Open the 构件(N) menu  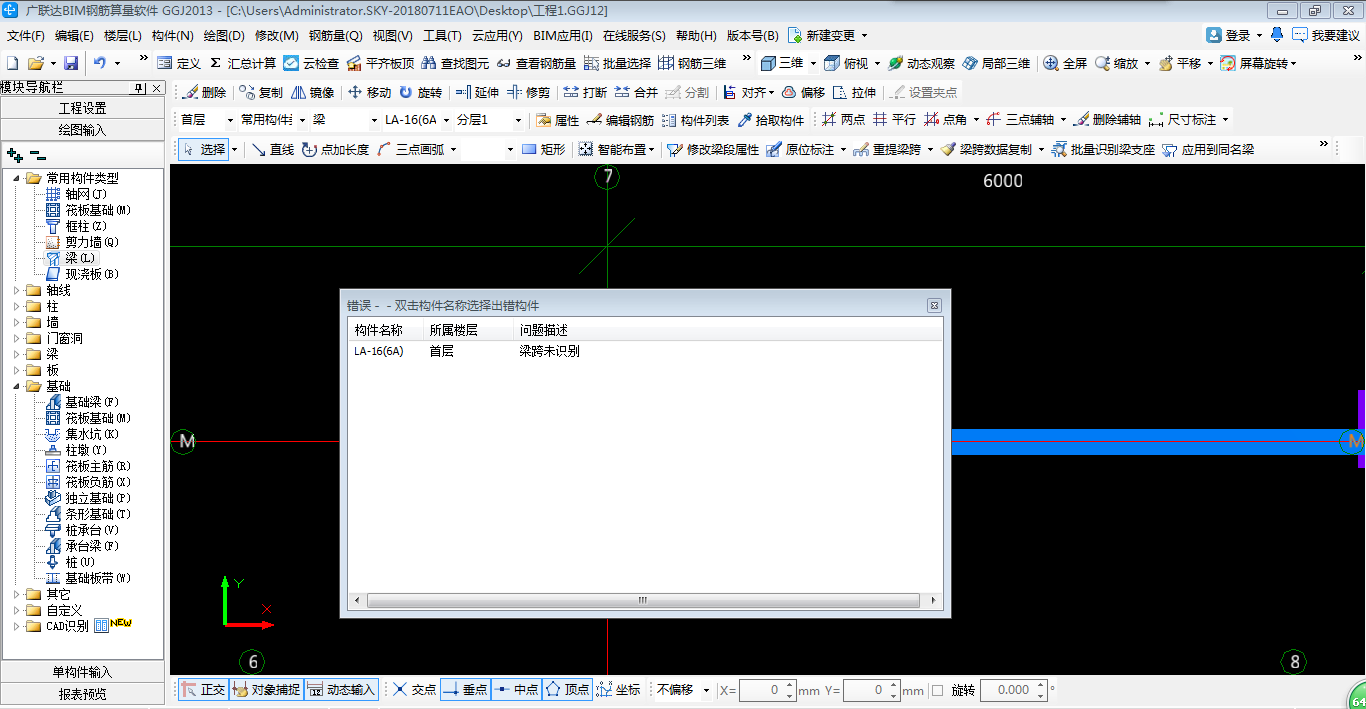(172, 36)
